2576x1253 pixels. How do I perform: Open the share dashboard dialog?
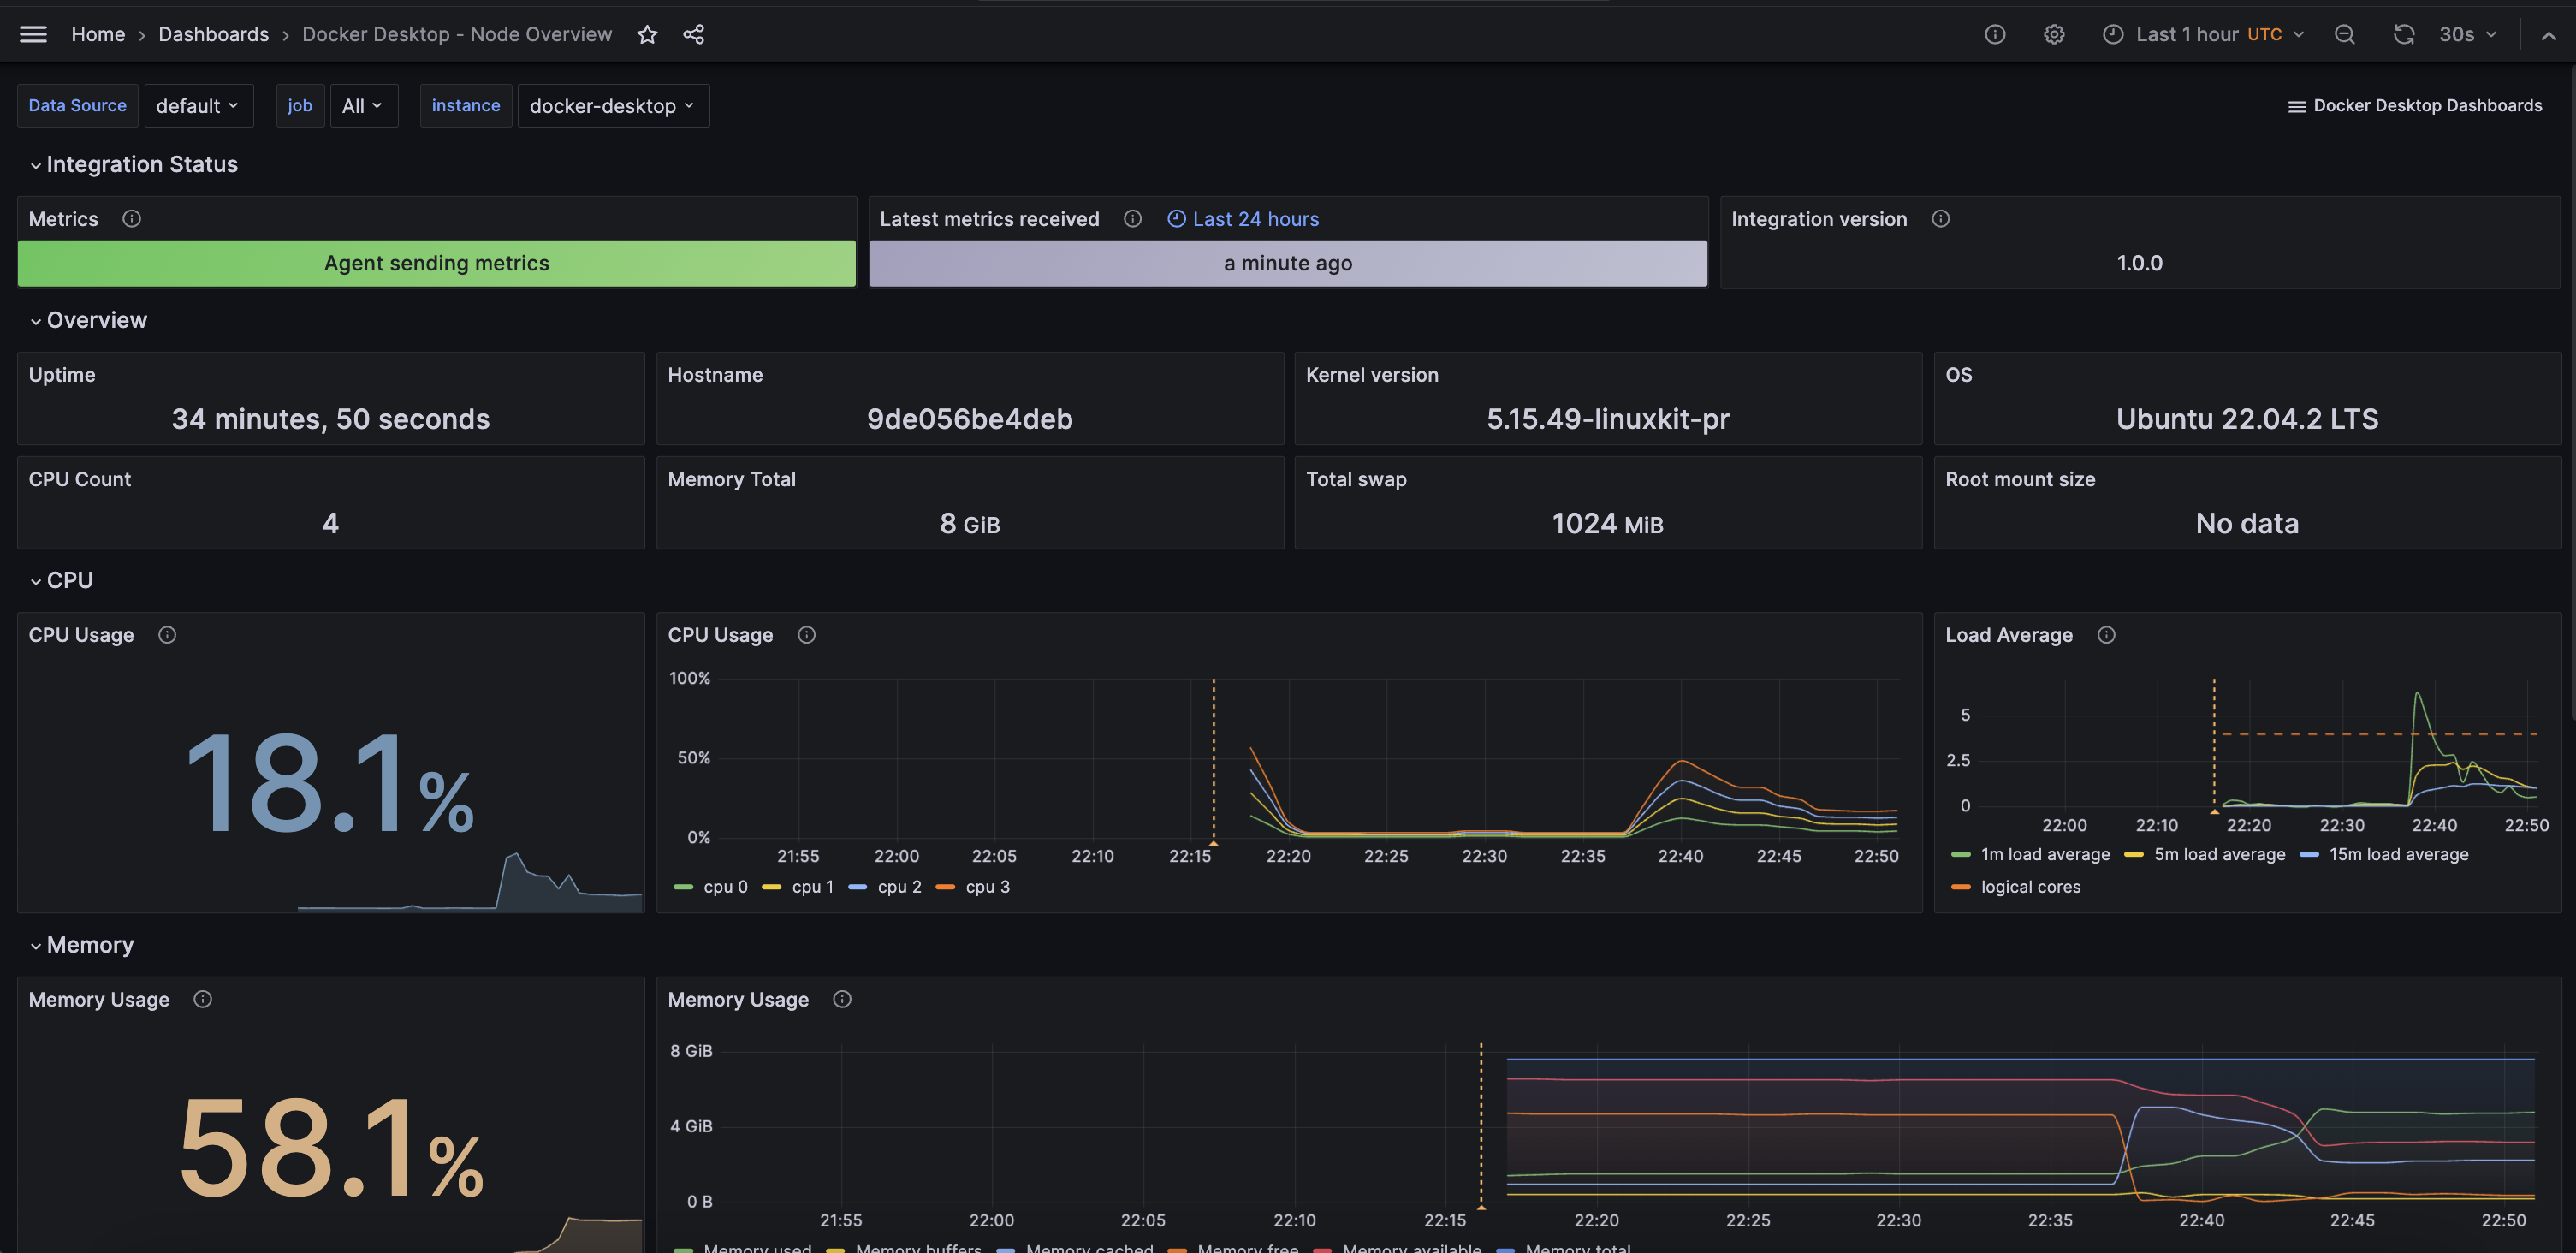[694, 33]
